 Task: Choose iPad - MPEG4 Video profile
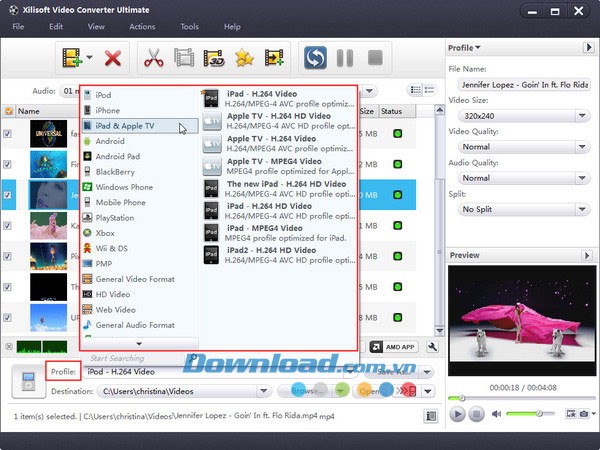[x=279, y=233]
